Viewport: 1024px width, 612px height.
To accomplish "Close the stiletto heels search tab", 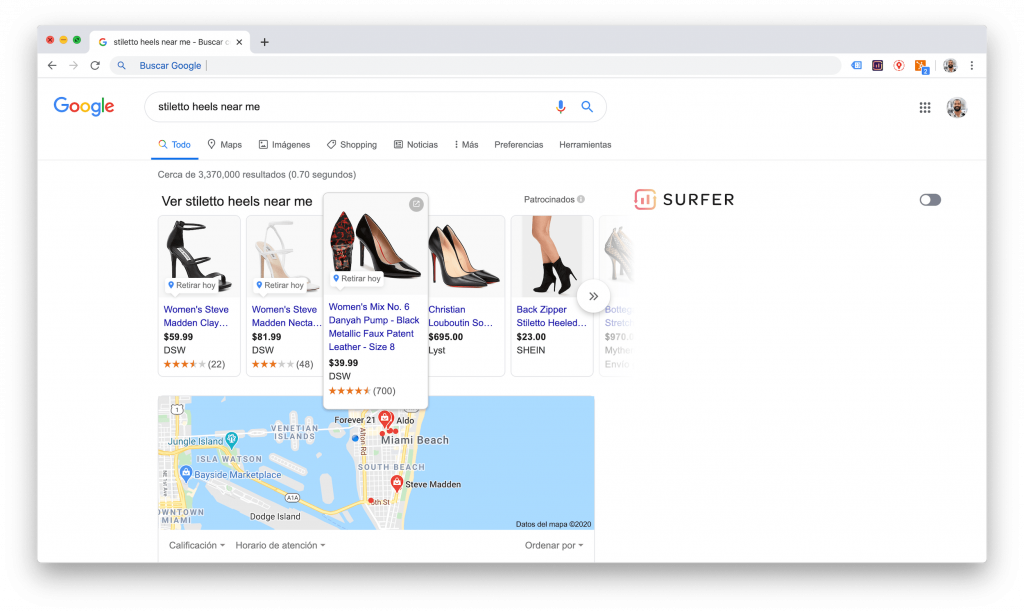I will pyautogui.click(x=239, y=42).
